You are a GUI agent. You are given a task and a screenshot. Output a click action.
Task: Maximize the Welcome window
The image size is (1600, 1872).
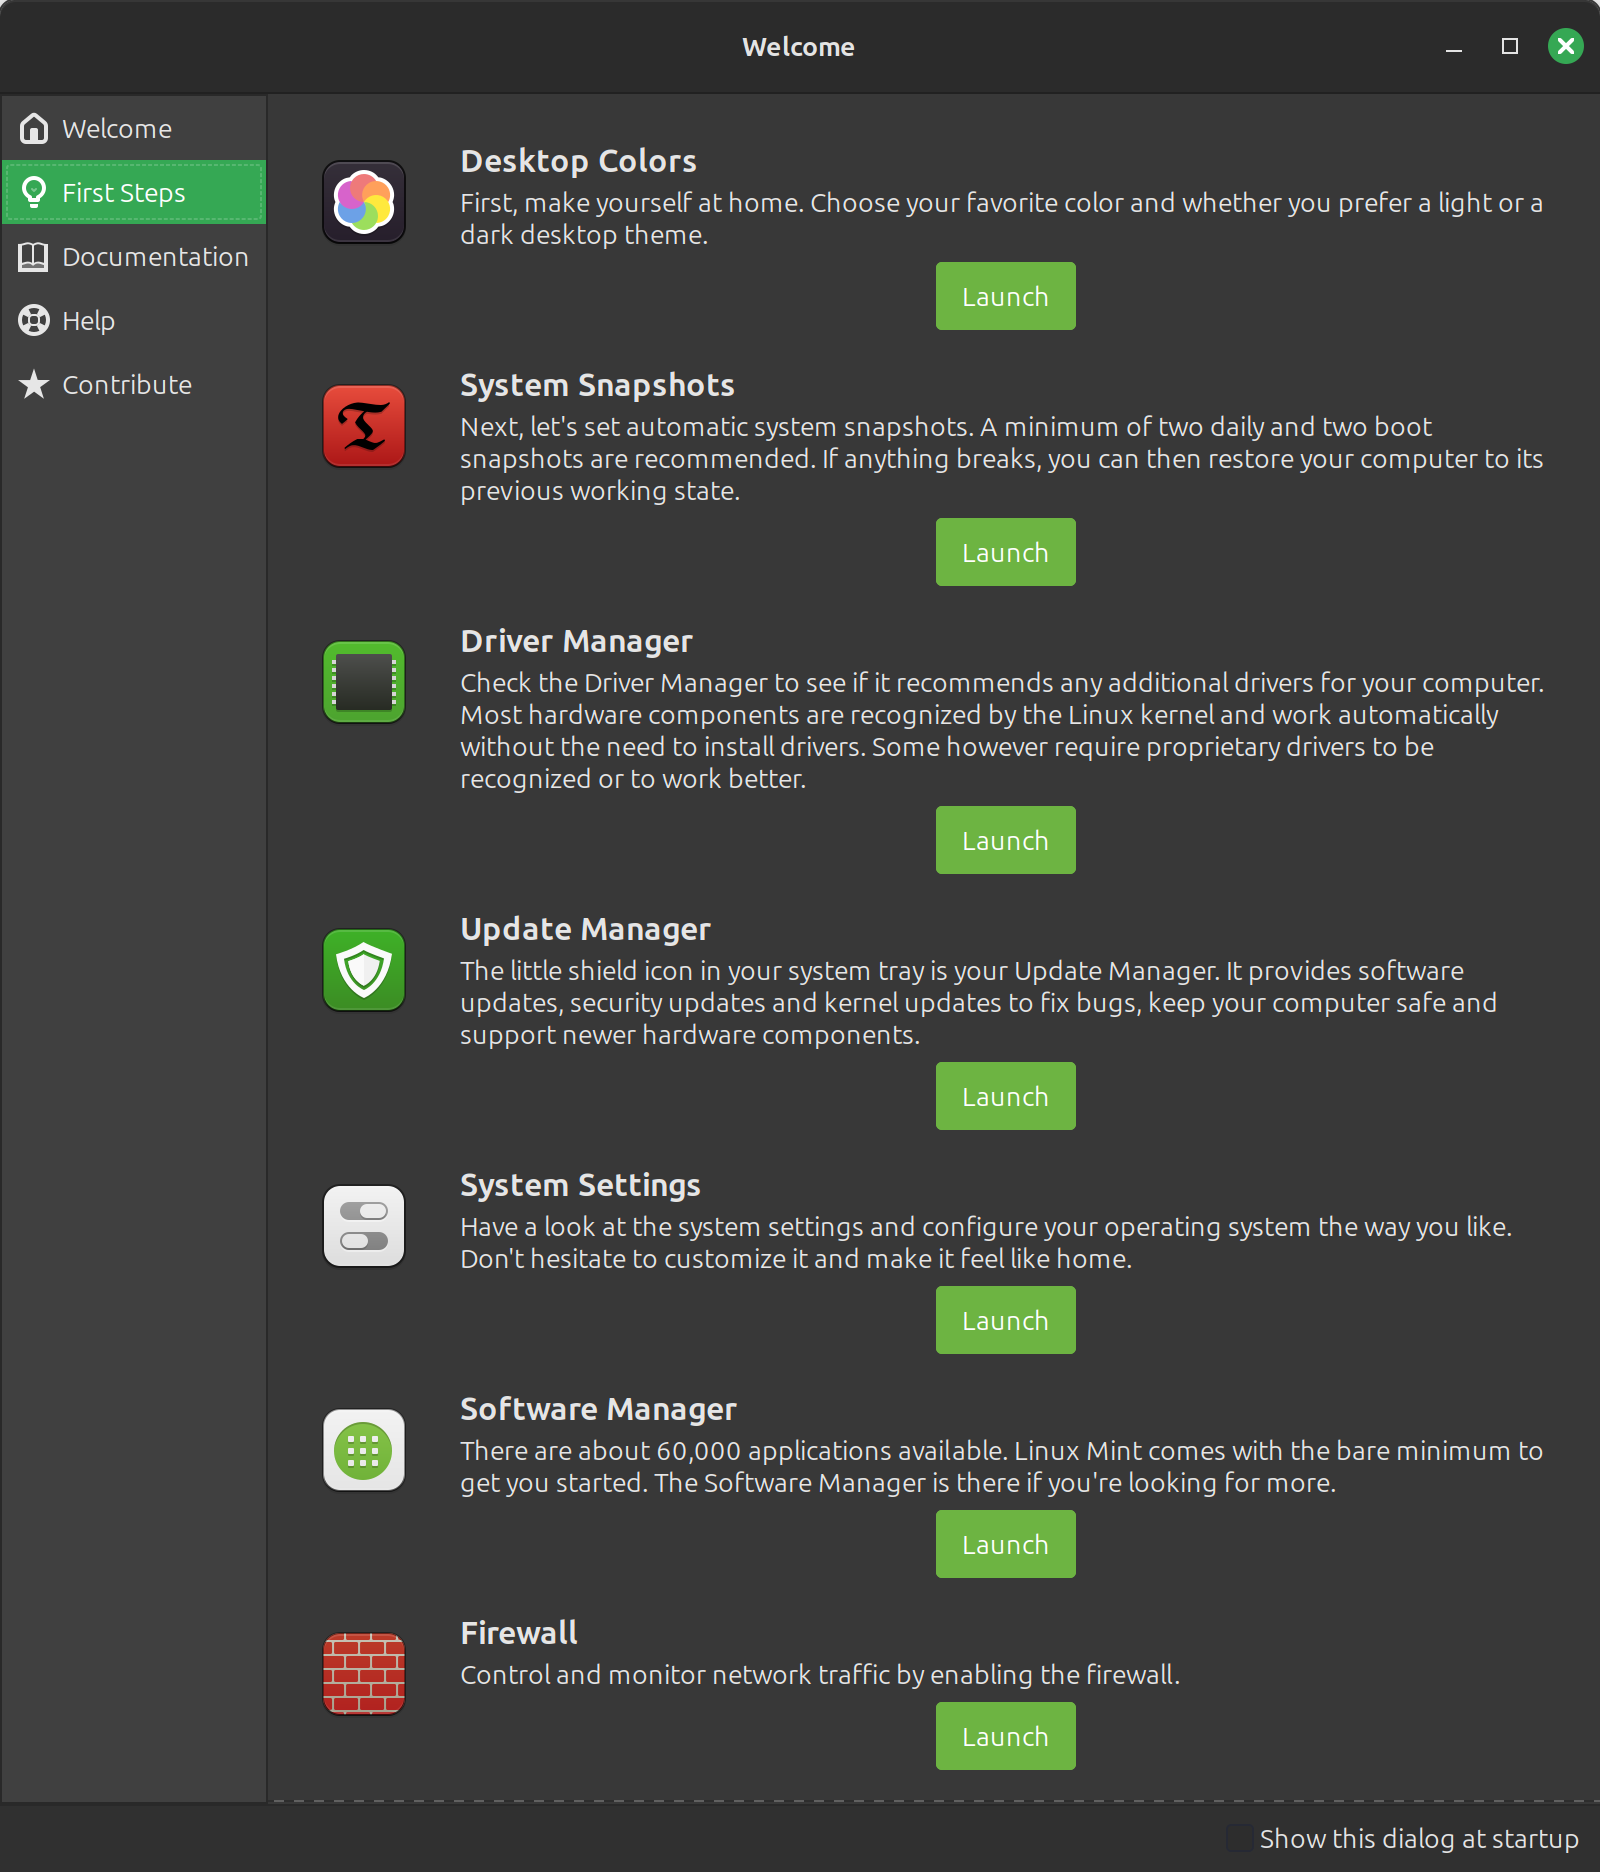(1510, 47)
